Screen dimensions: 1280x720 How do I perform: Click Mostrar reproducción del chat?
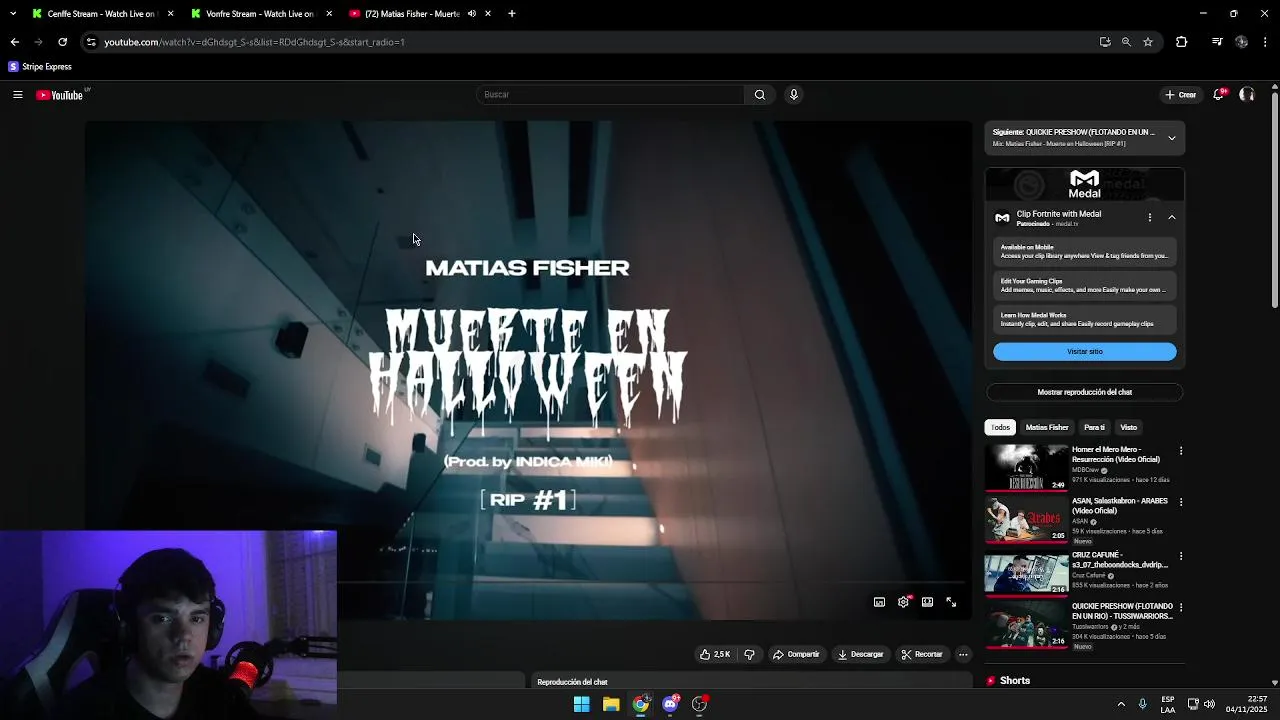1085,392
